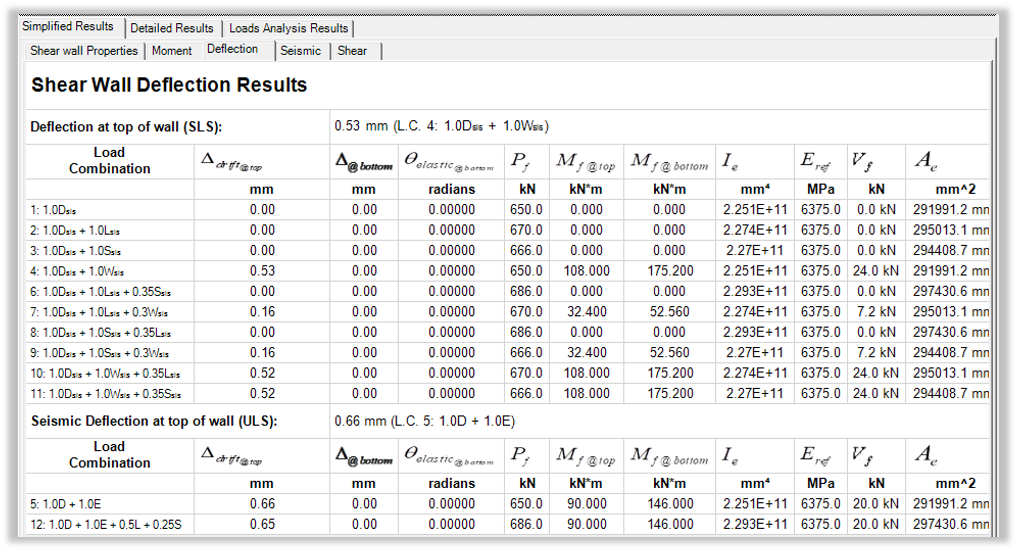Open the Loads Analysis Results tab
This screenshot has width=1016, height=552.
[288, 28]
